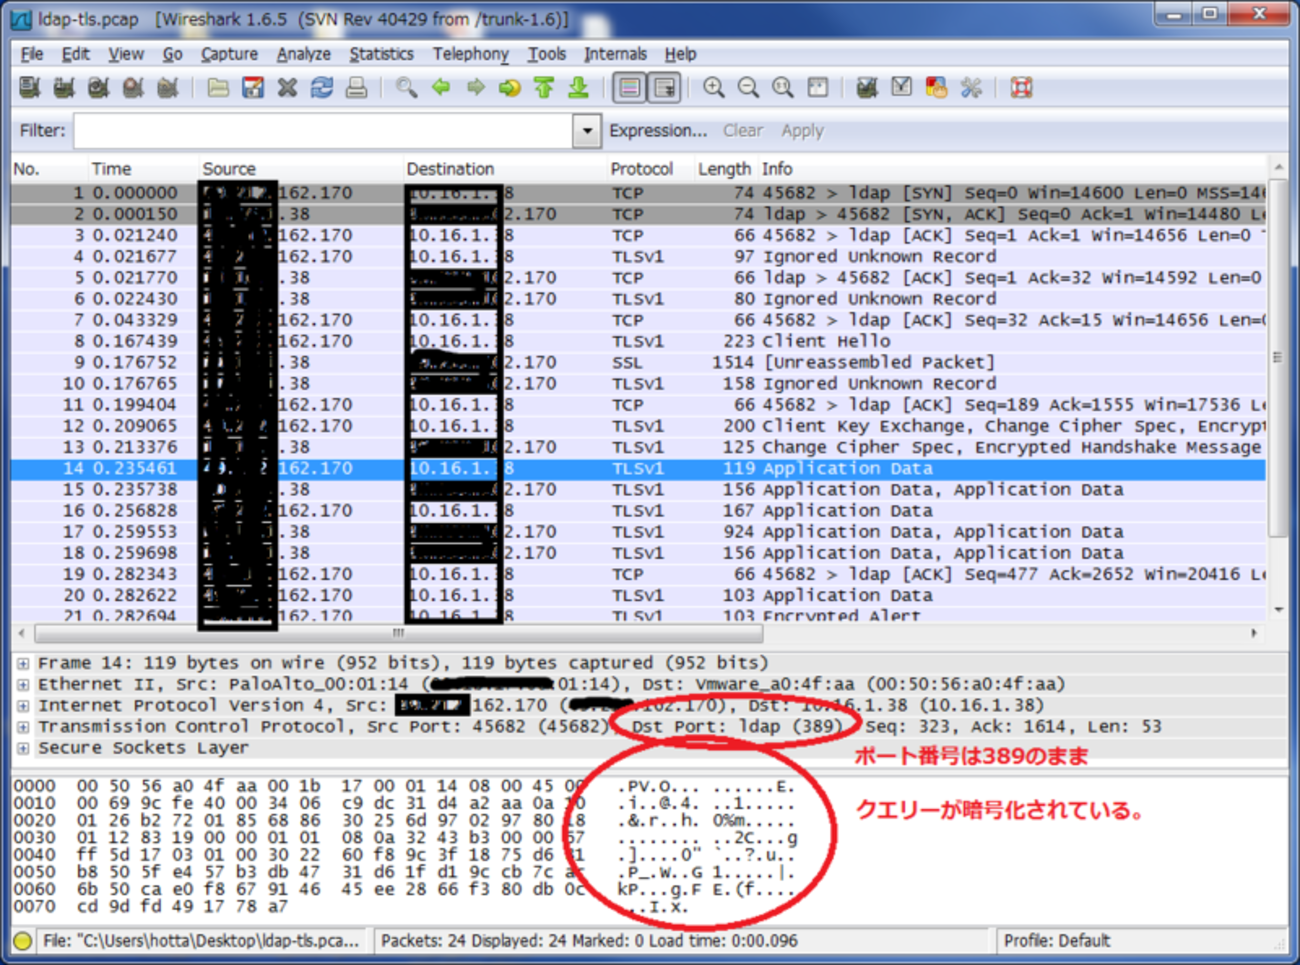Expand the Secure Sockets Layer tree node
The height and width of the screenshot is (965, 1300).
(x=23, y=748)
